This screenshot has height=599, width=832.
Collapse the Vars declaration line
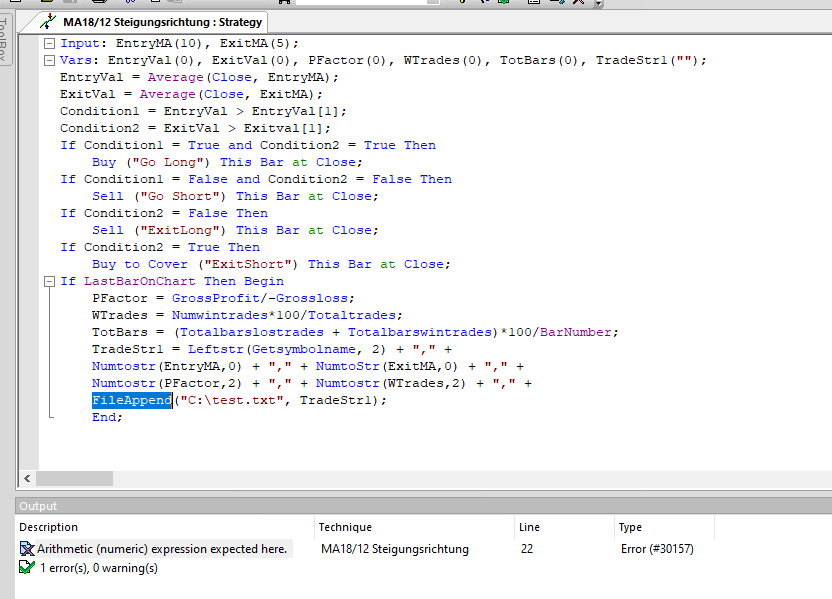[x=49, y=60]
